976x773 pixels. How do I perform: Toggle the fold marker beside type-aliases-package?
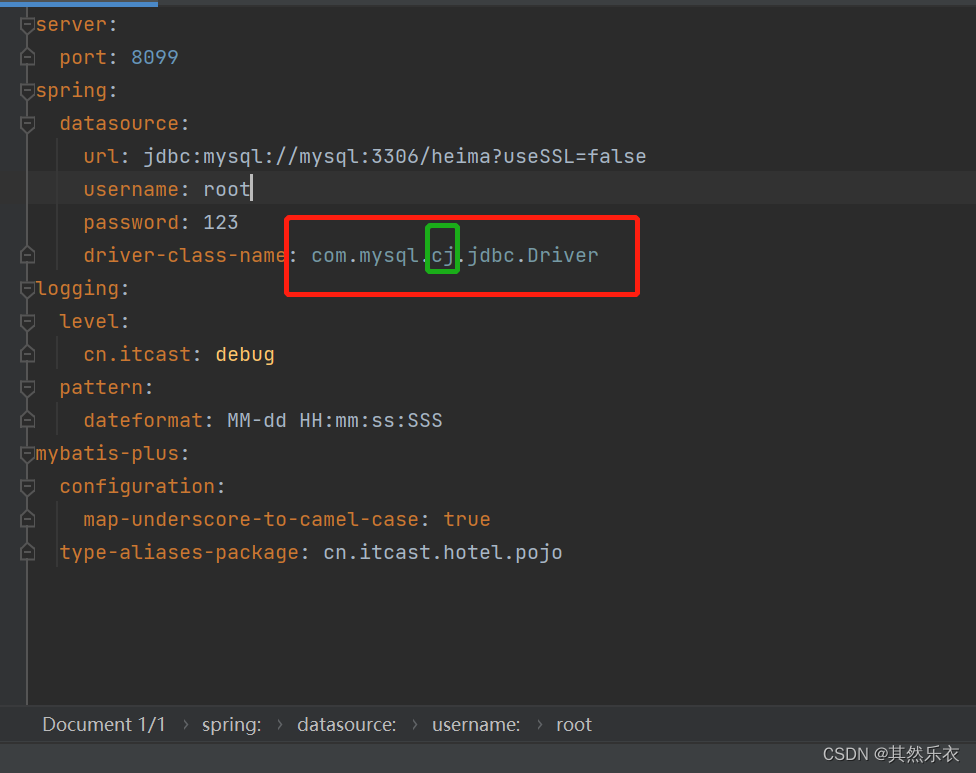click(x=27, y=551)
